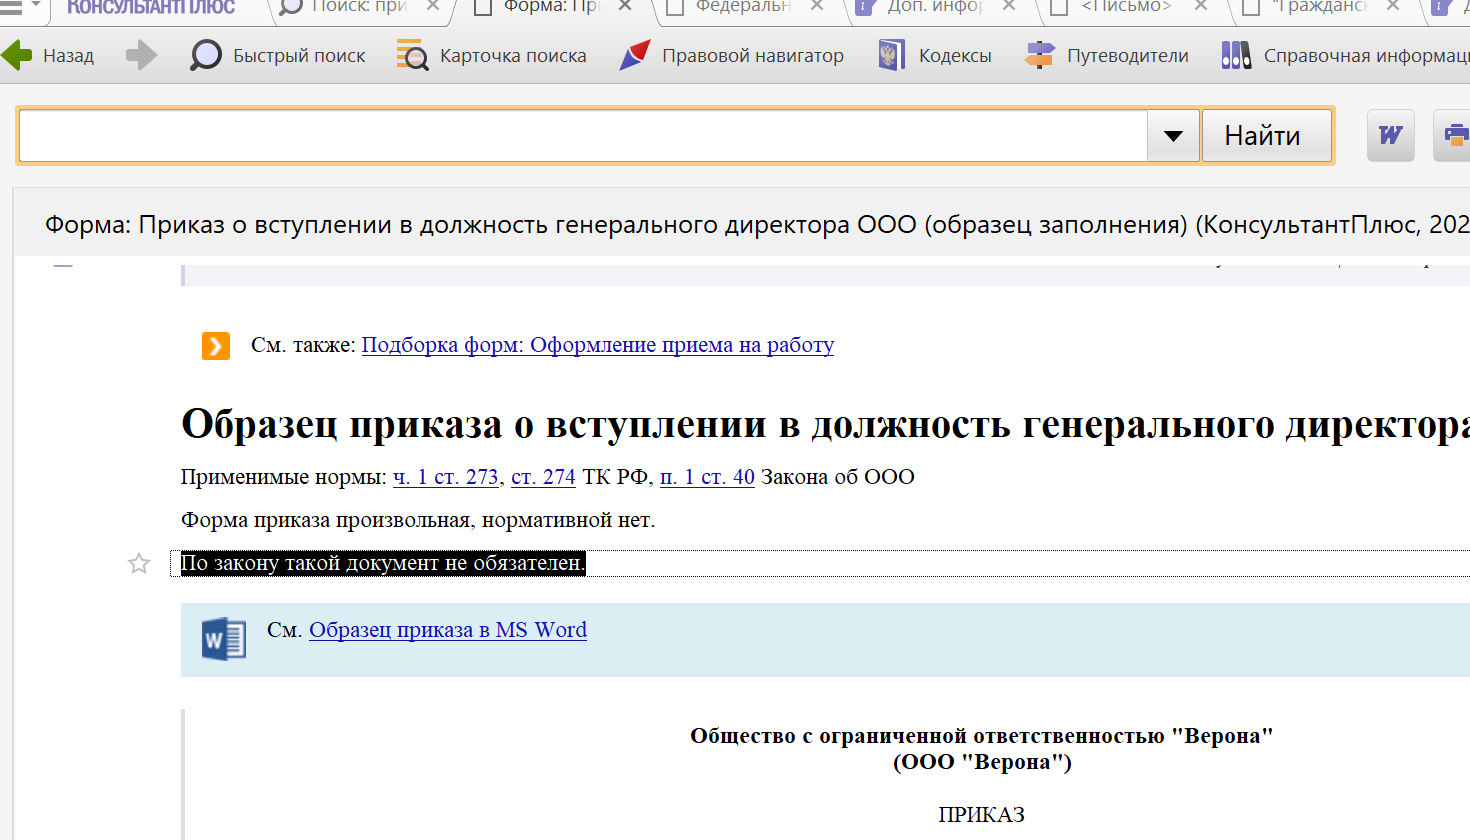Click inside the search text field
Image resolution: width=1470 pixels, height=840 pixels.
(x=582, y=136)
